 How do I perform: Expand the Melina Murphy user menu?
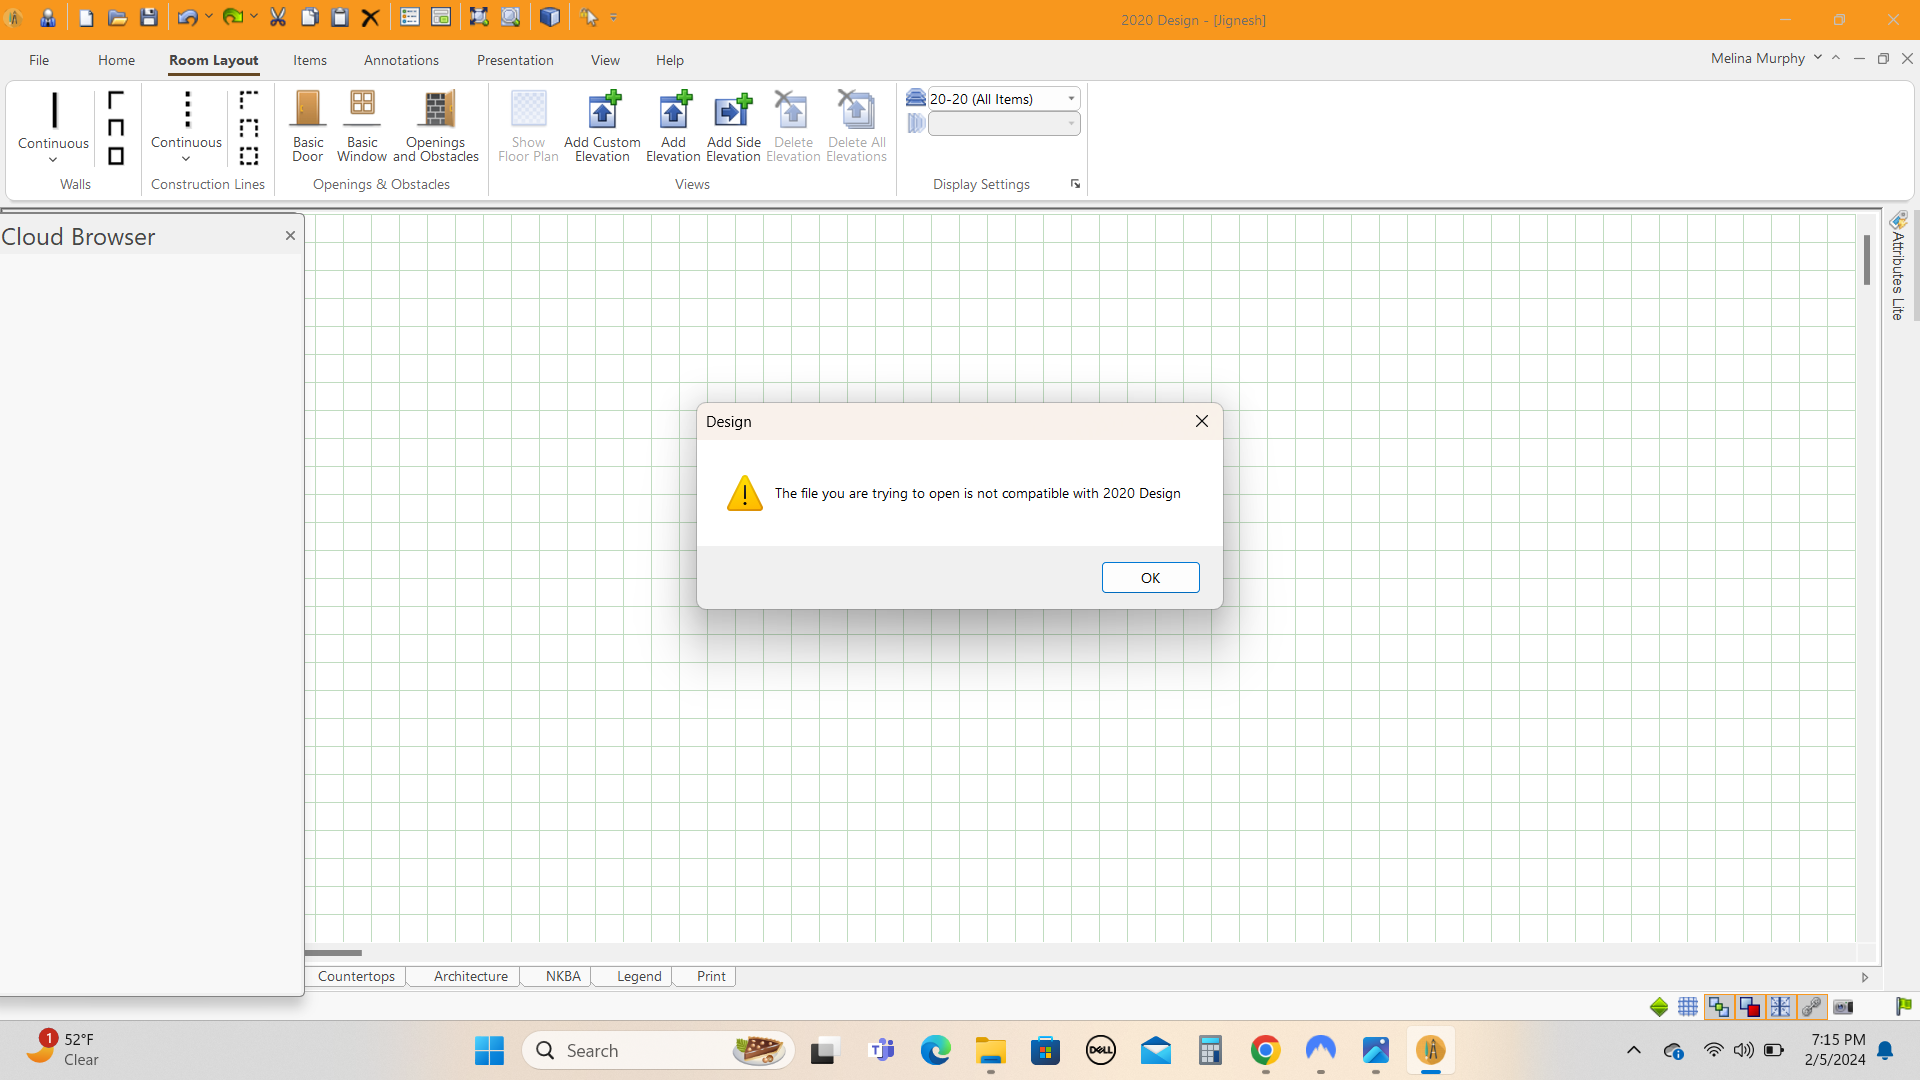click(1817, 58)
